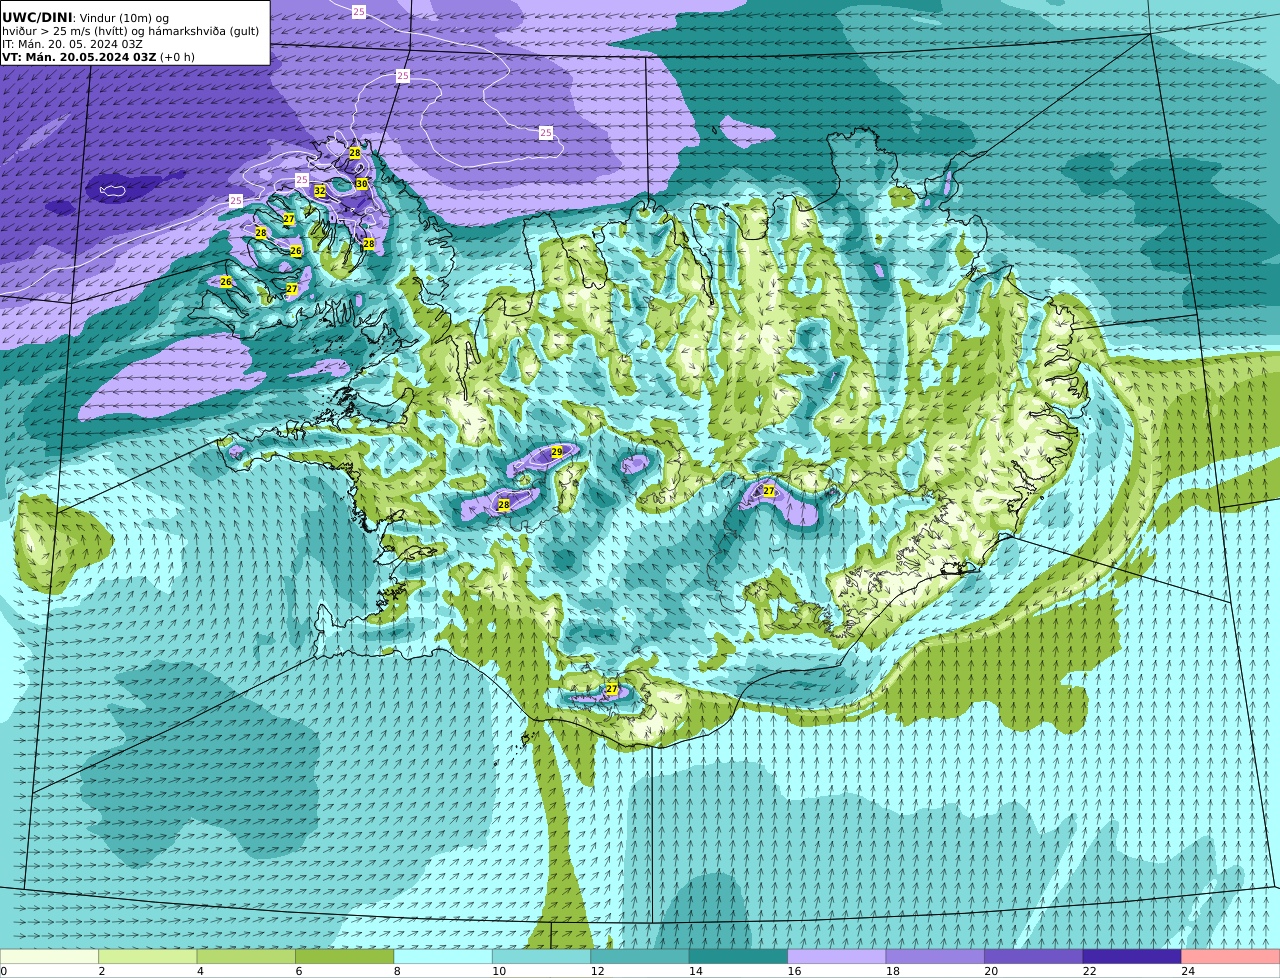Pick the 14–16 m/s dark teal legend swatch
The height and width of the screenshot is (978, 1280).
click(x=738, y=956)
